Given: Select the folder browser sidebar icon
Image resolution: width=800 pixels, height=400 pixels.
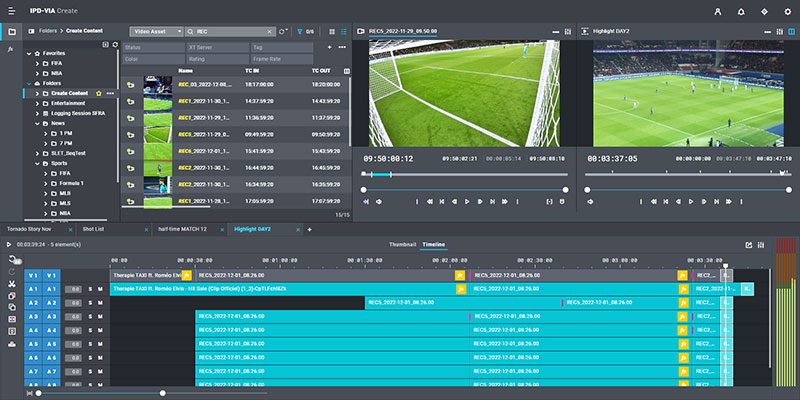Looking at the screenshot, I should tap(11, 32).
